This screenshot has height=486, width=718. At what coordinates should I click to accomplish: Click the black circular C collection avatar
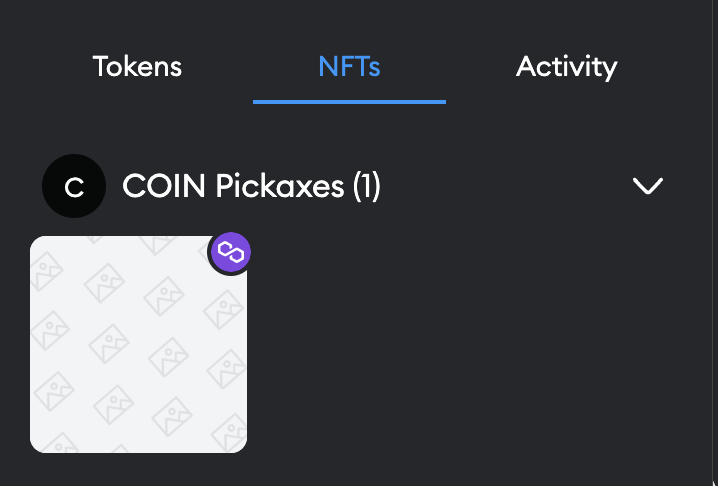74,186
